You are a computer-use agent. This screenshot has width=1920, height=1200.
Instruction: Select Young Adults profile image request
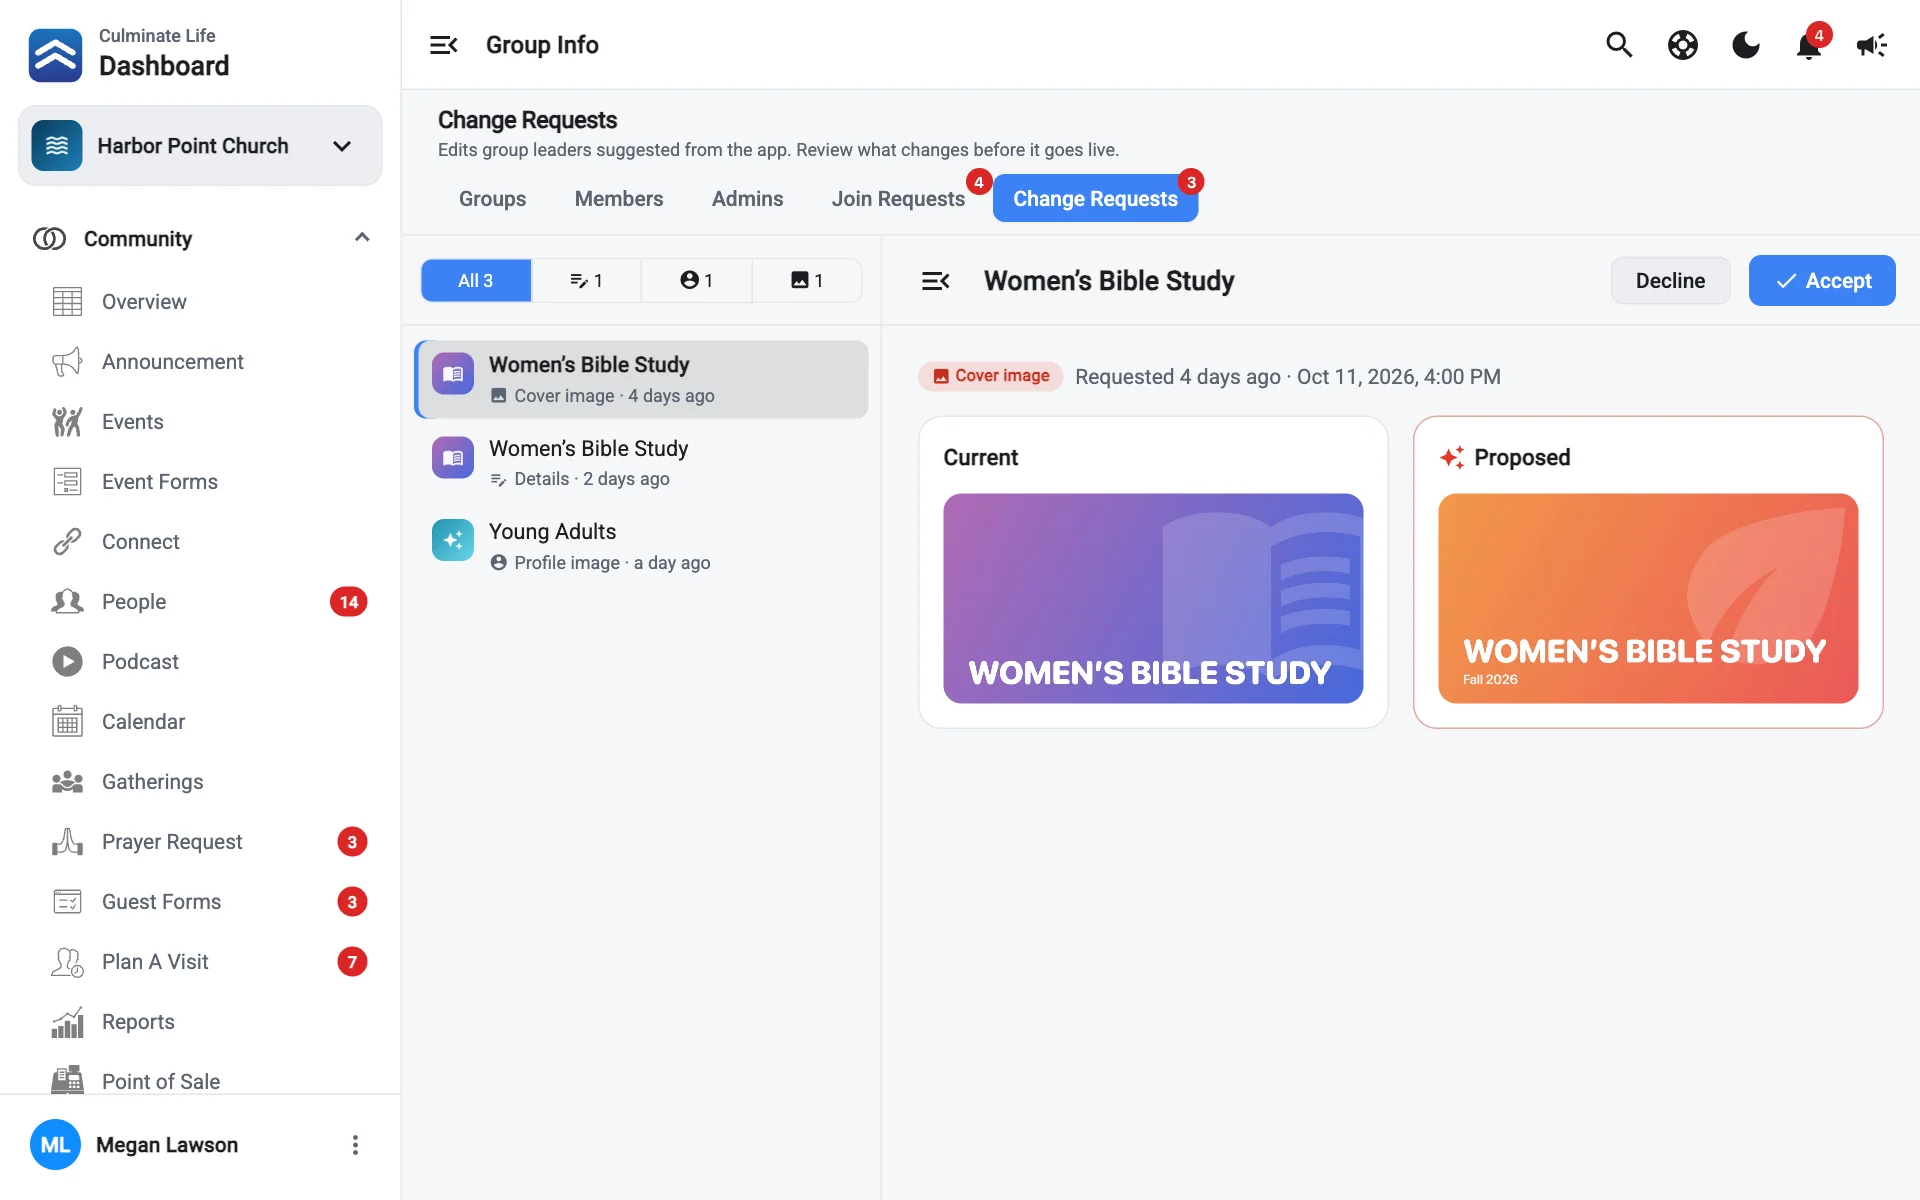click(x=641, y=546)
